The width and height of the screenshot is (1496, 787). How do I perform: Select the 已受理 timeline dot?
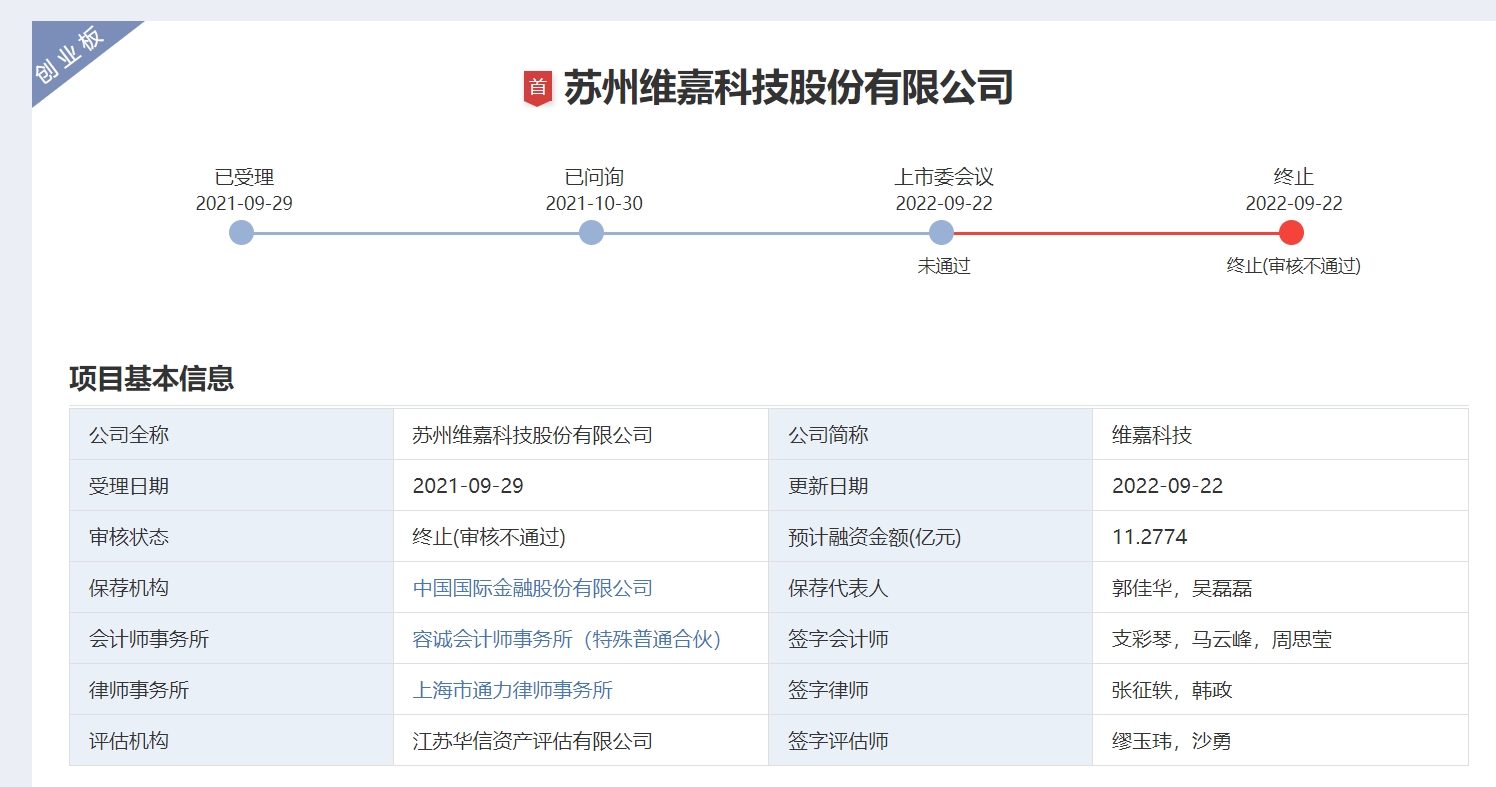pos(241,233)
